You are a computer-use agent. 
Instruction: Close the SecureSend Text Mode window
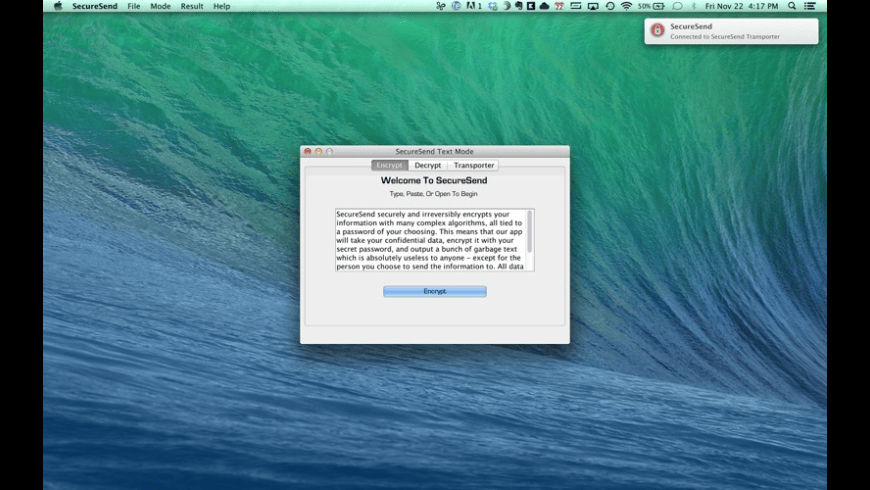pos(307,151)
